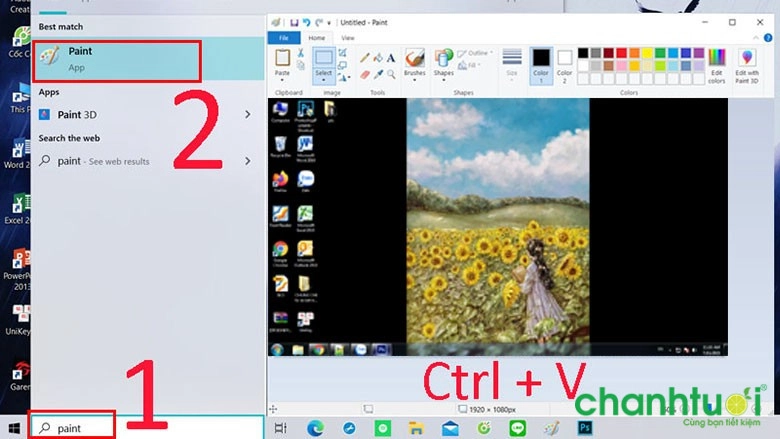Expand Paint 3D result chevron arrow
The image size is (780, 439).
(x=248, y=115)
